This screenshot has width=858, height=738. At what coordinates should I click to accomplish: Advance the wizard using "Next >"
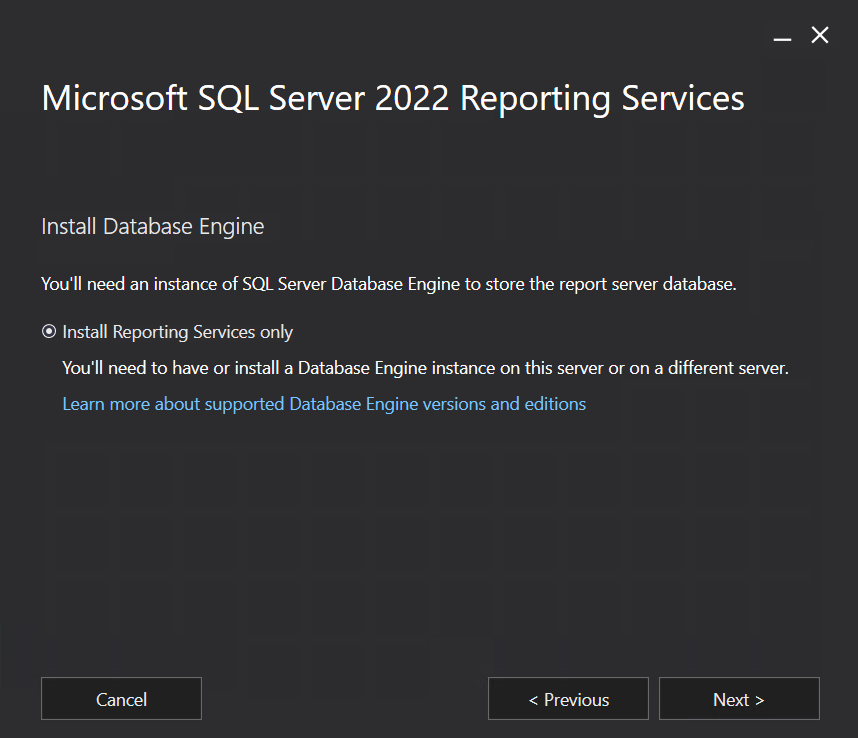point(739,699)
